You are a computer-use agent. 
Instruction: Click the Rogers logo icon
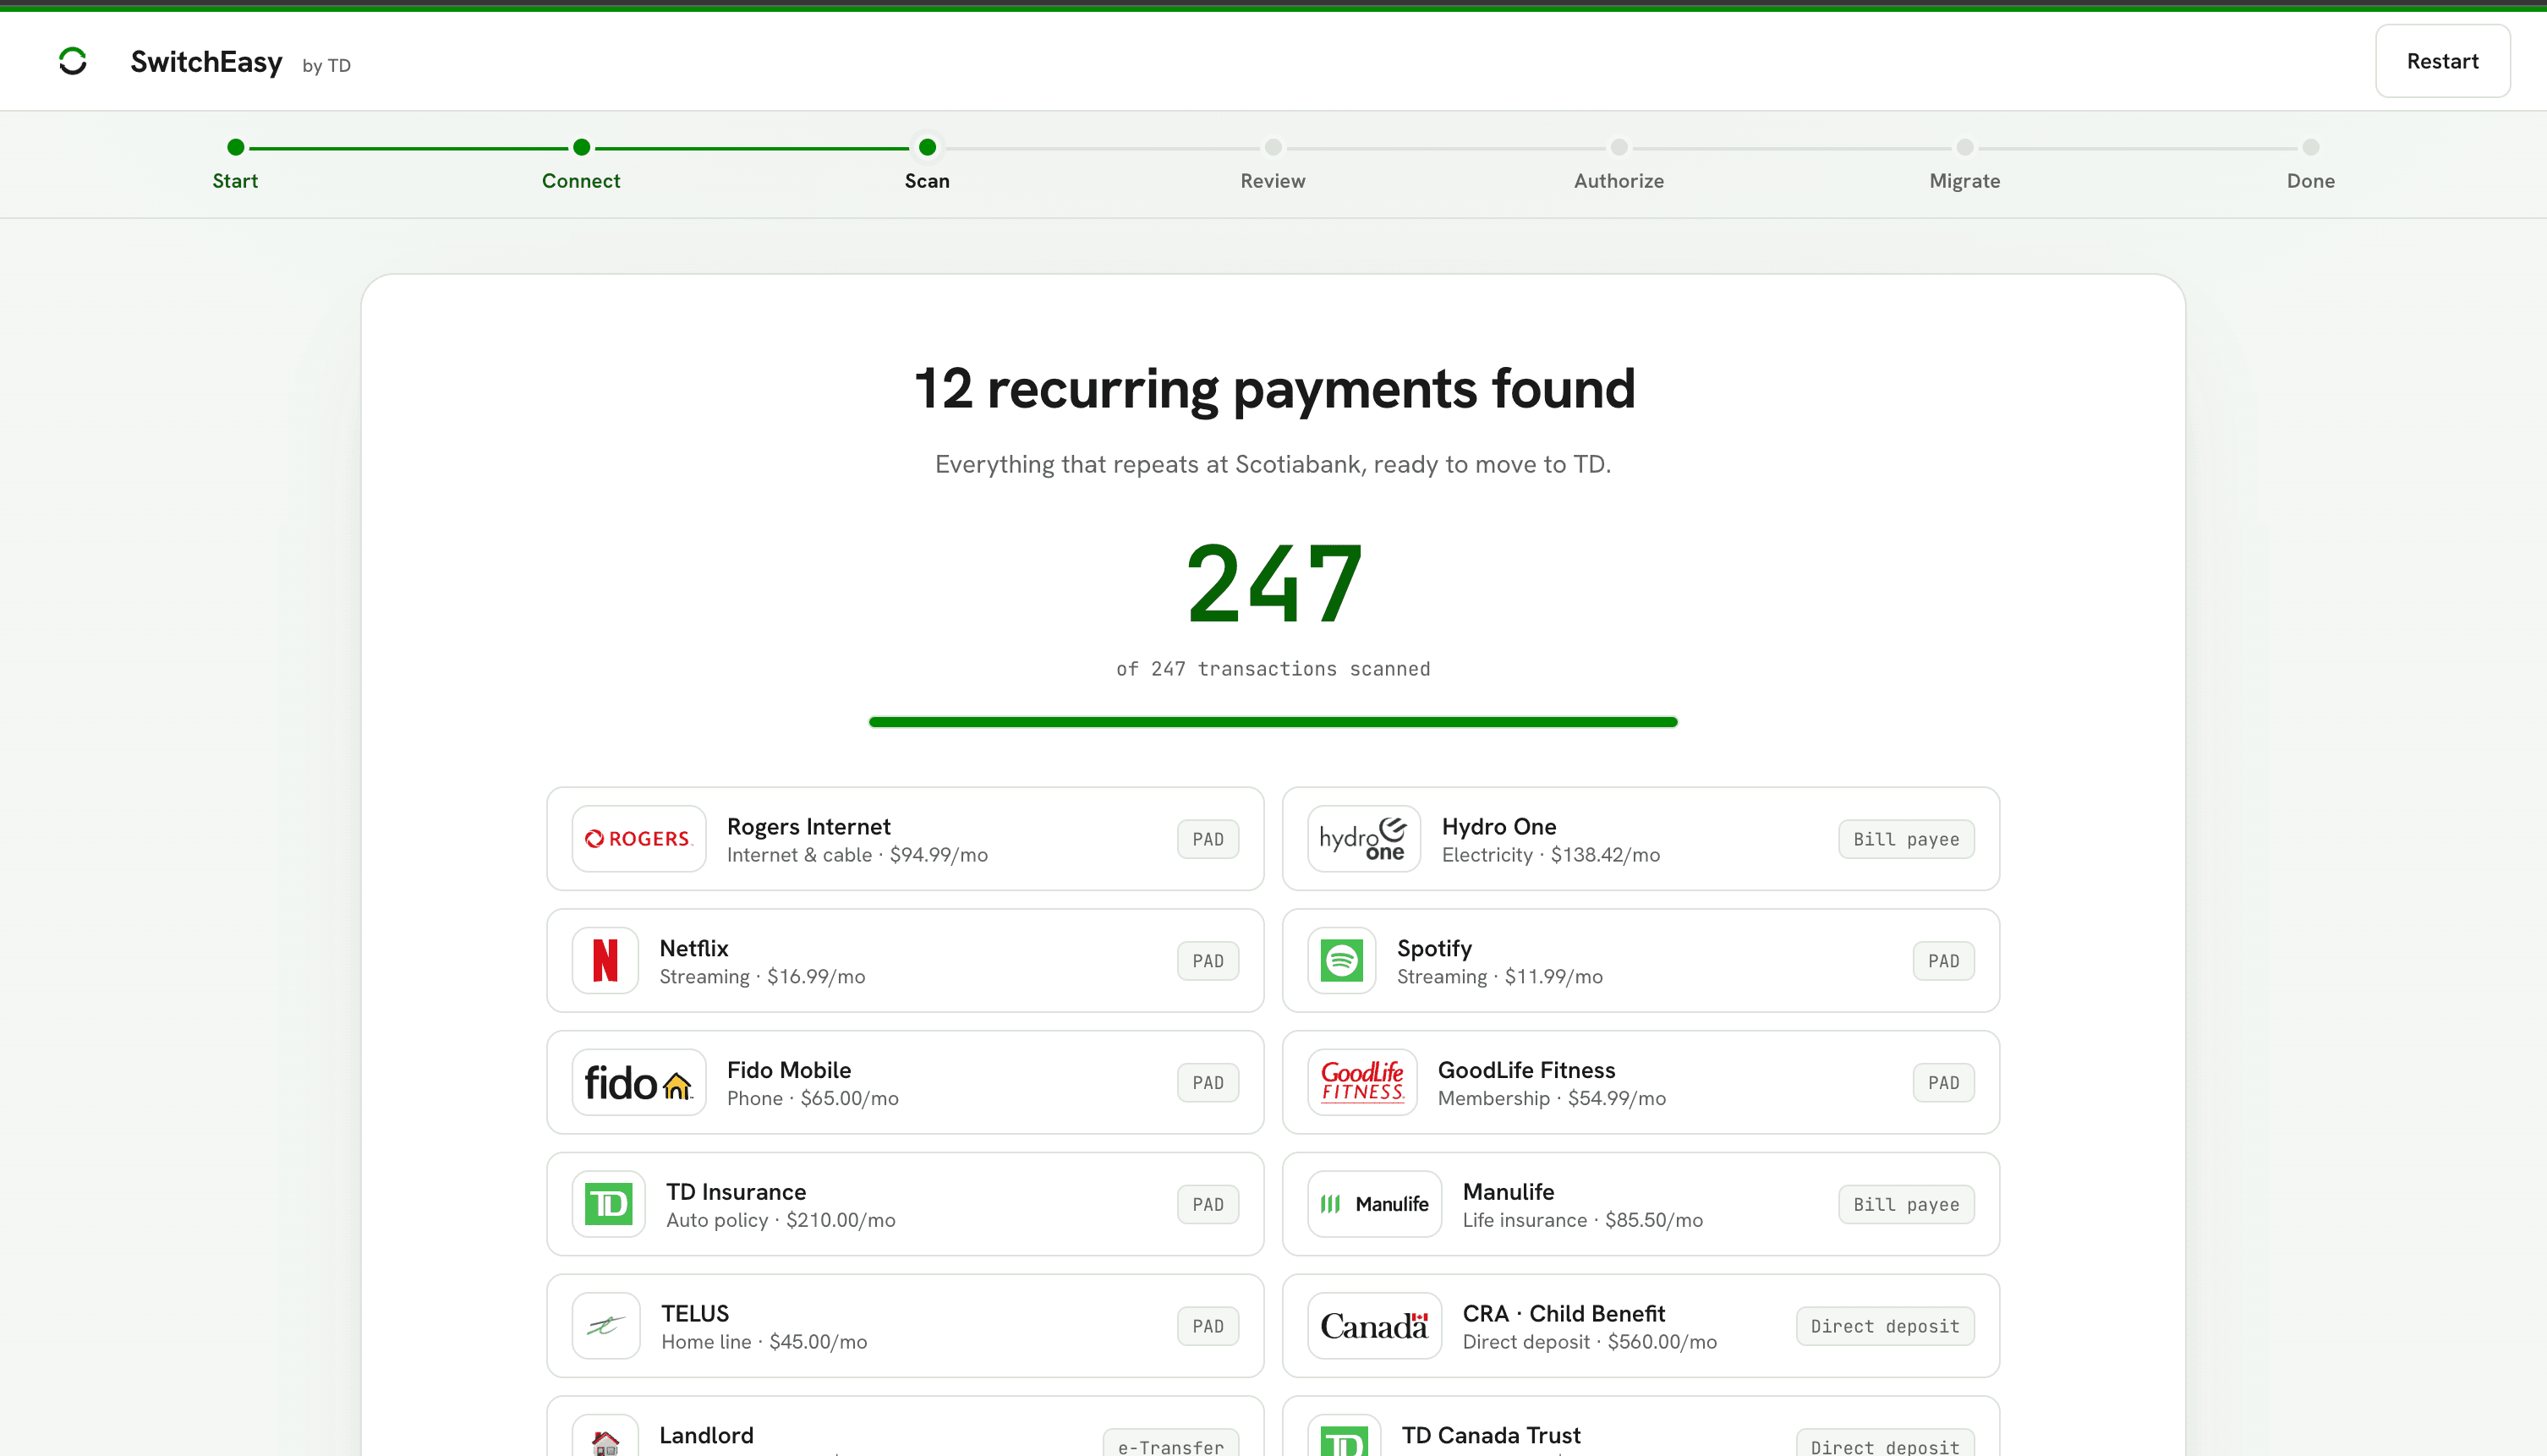click(639, 839)
